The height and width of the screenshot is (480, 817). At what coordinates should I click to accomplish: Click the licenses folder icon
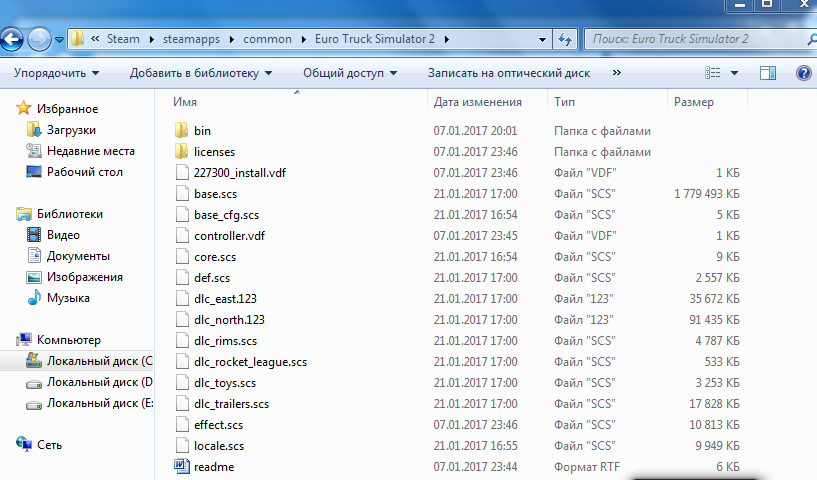point(181,151)
